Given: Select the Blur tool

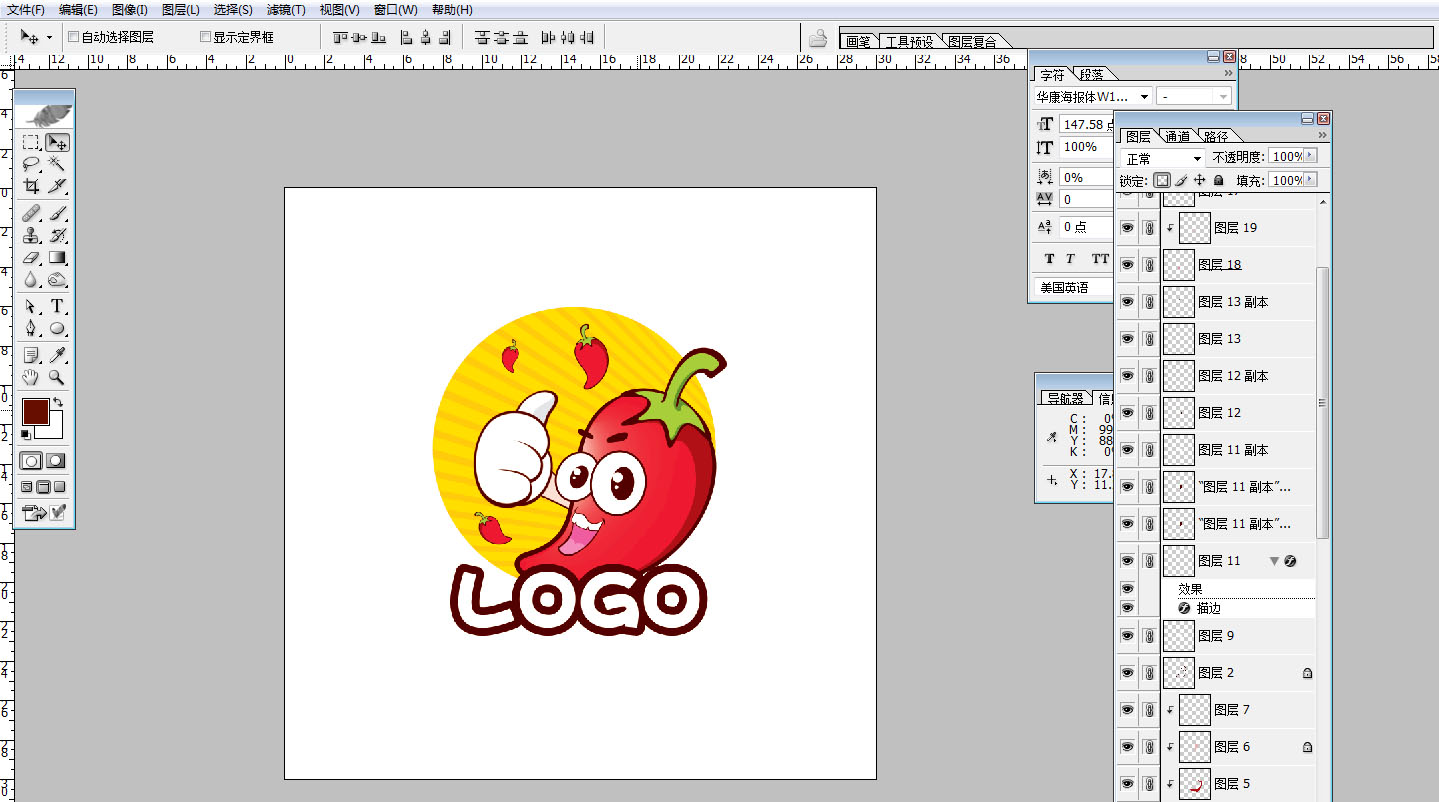Looking at the screenshot, I should (x=32, y=280).
